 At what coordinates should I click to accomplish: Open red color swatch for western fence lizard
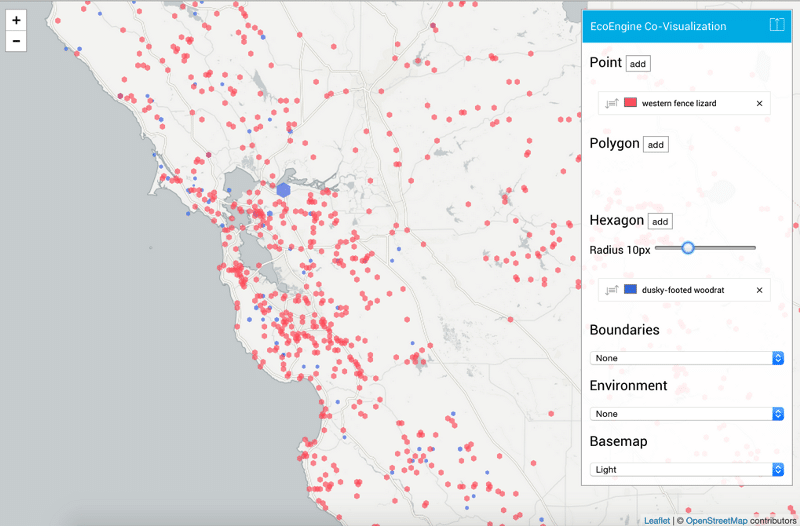click(630, 103)
